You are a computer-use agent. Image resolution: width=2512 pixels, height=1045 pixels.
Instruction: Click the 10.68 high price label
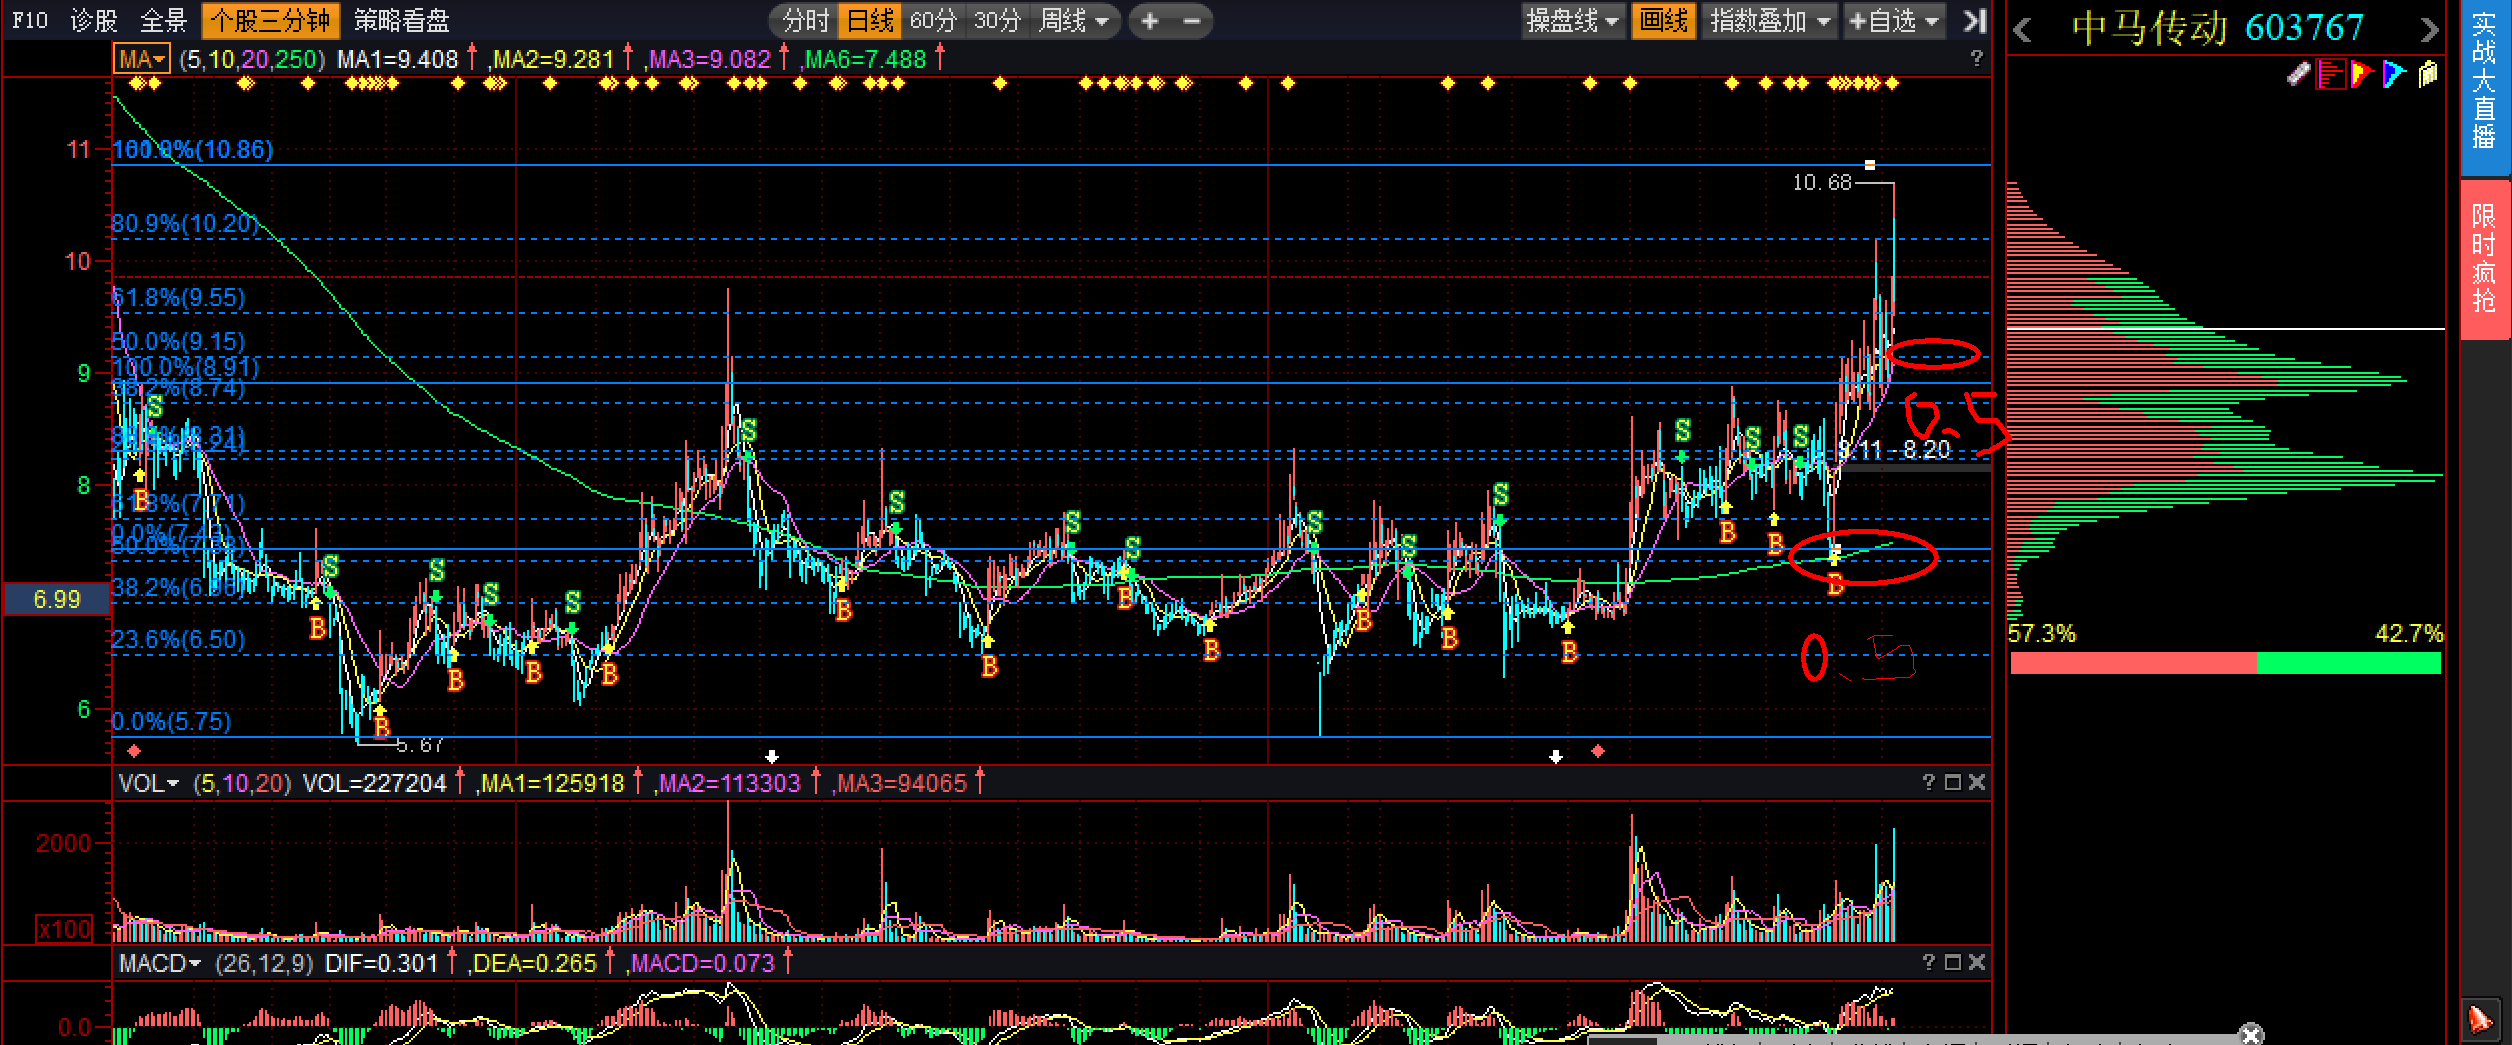coord(1821,182)
